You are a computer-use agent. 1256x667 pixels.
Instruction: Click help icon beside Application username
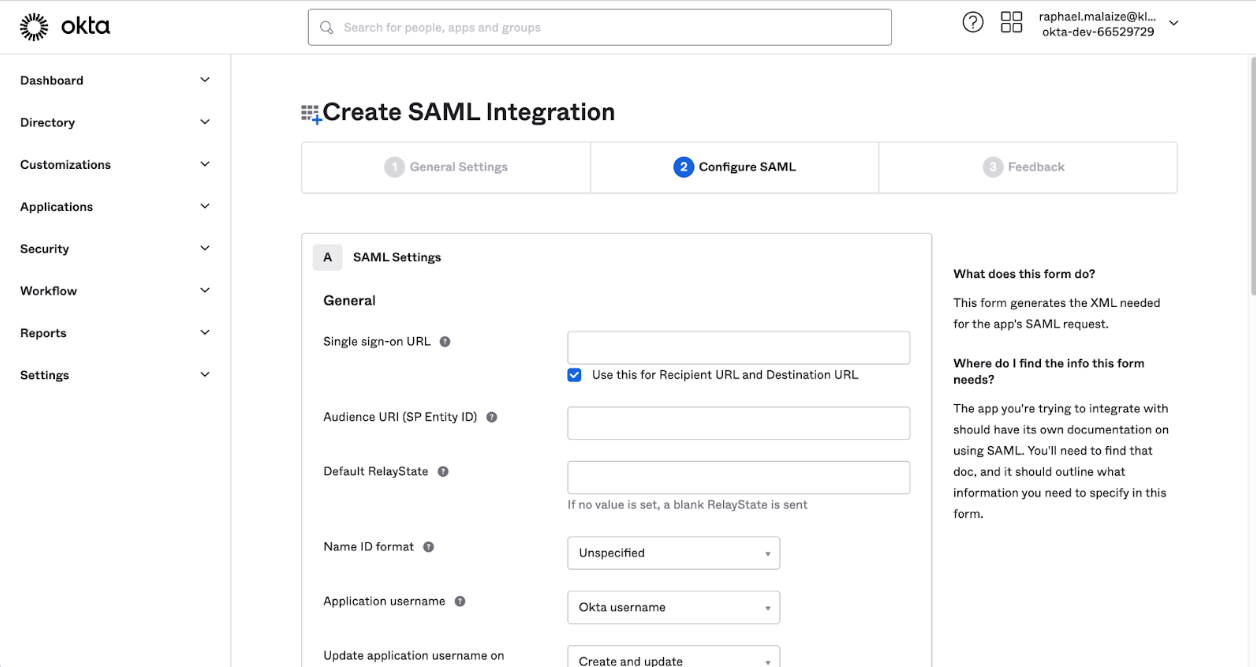point(460,602)
